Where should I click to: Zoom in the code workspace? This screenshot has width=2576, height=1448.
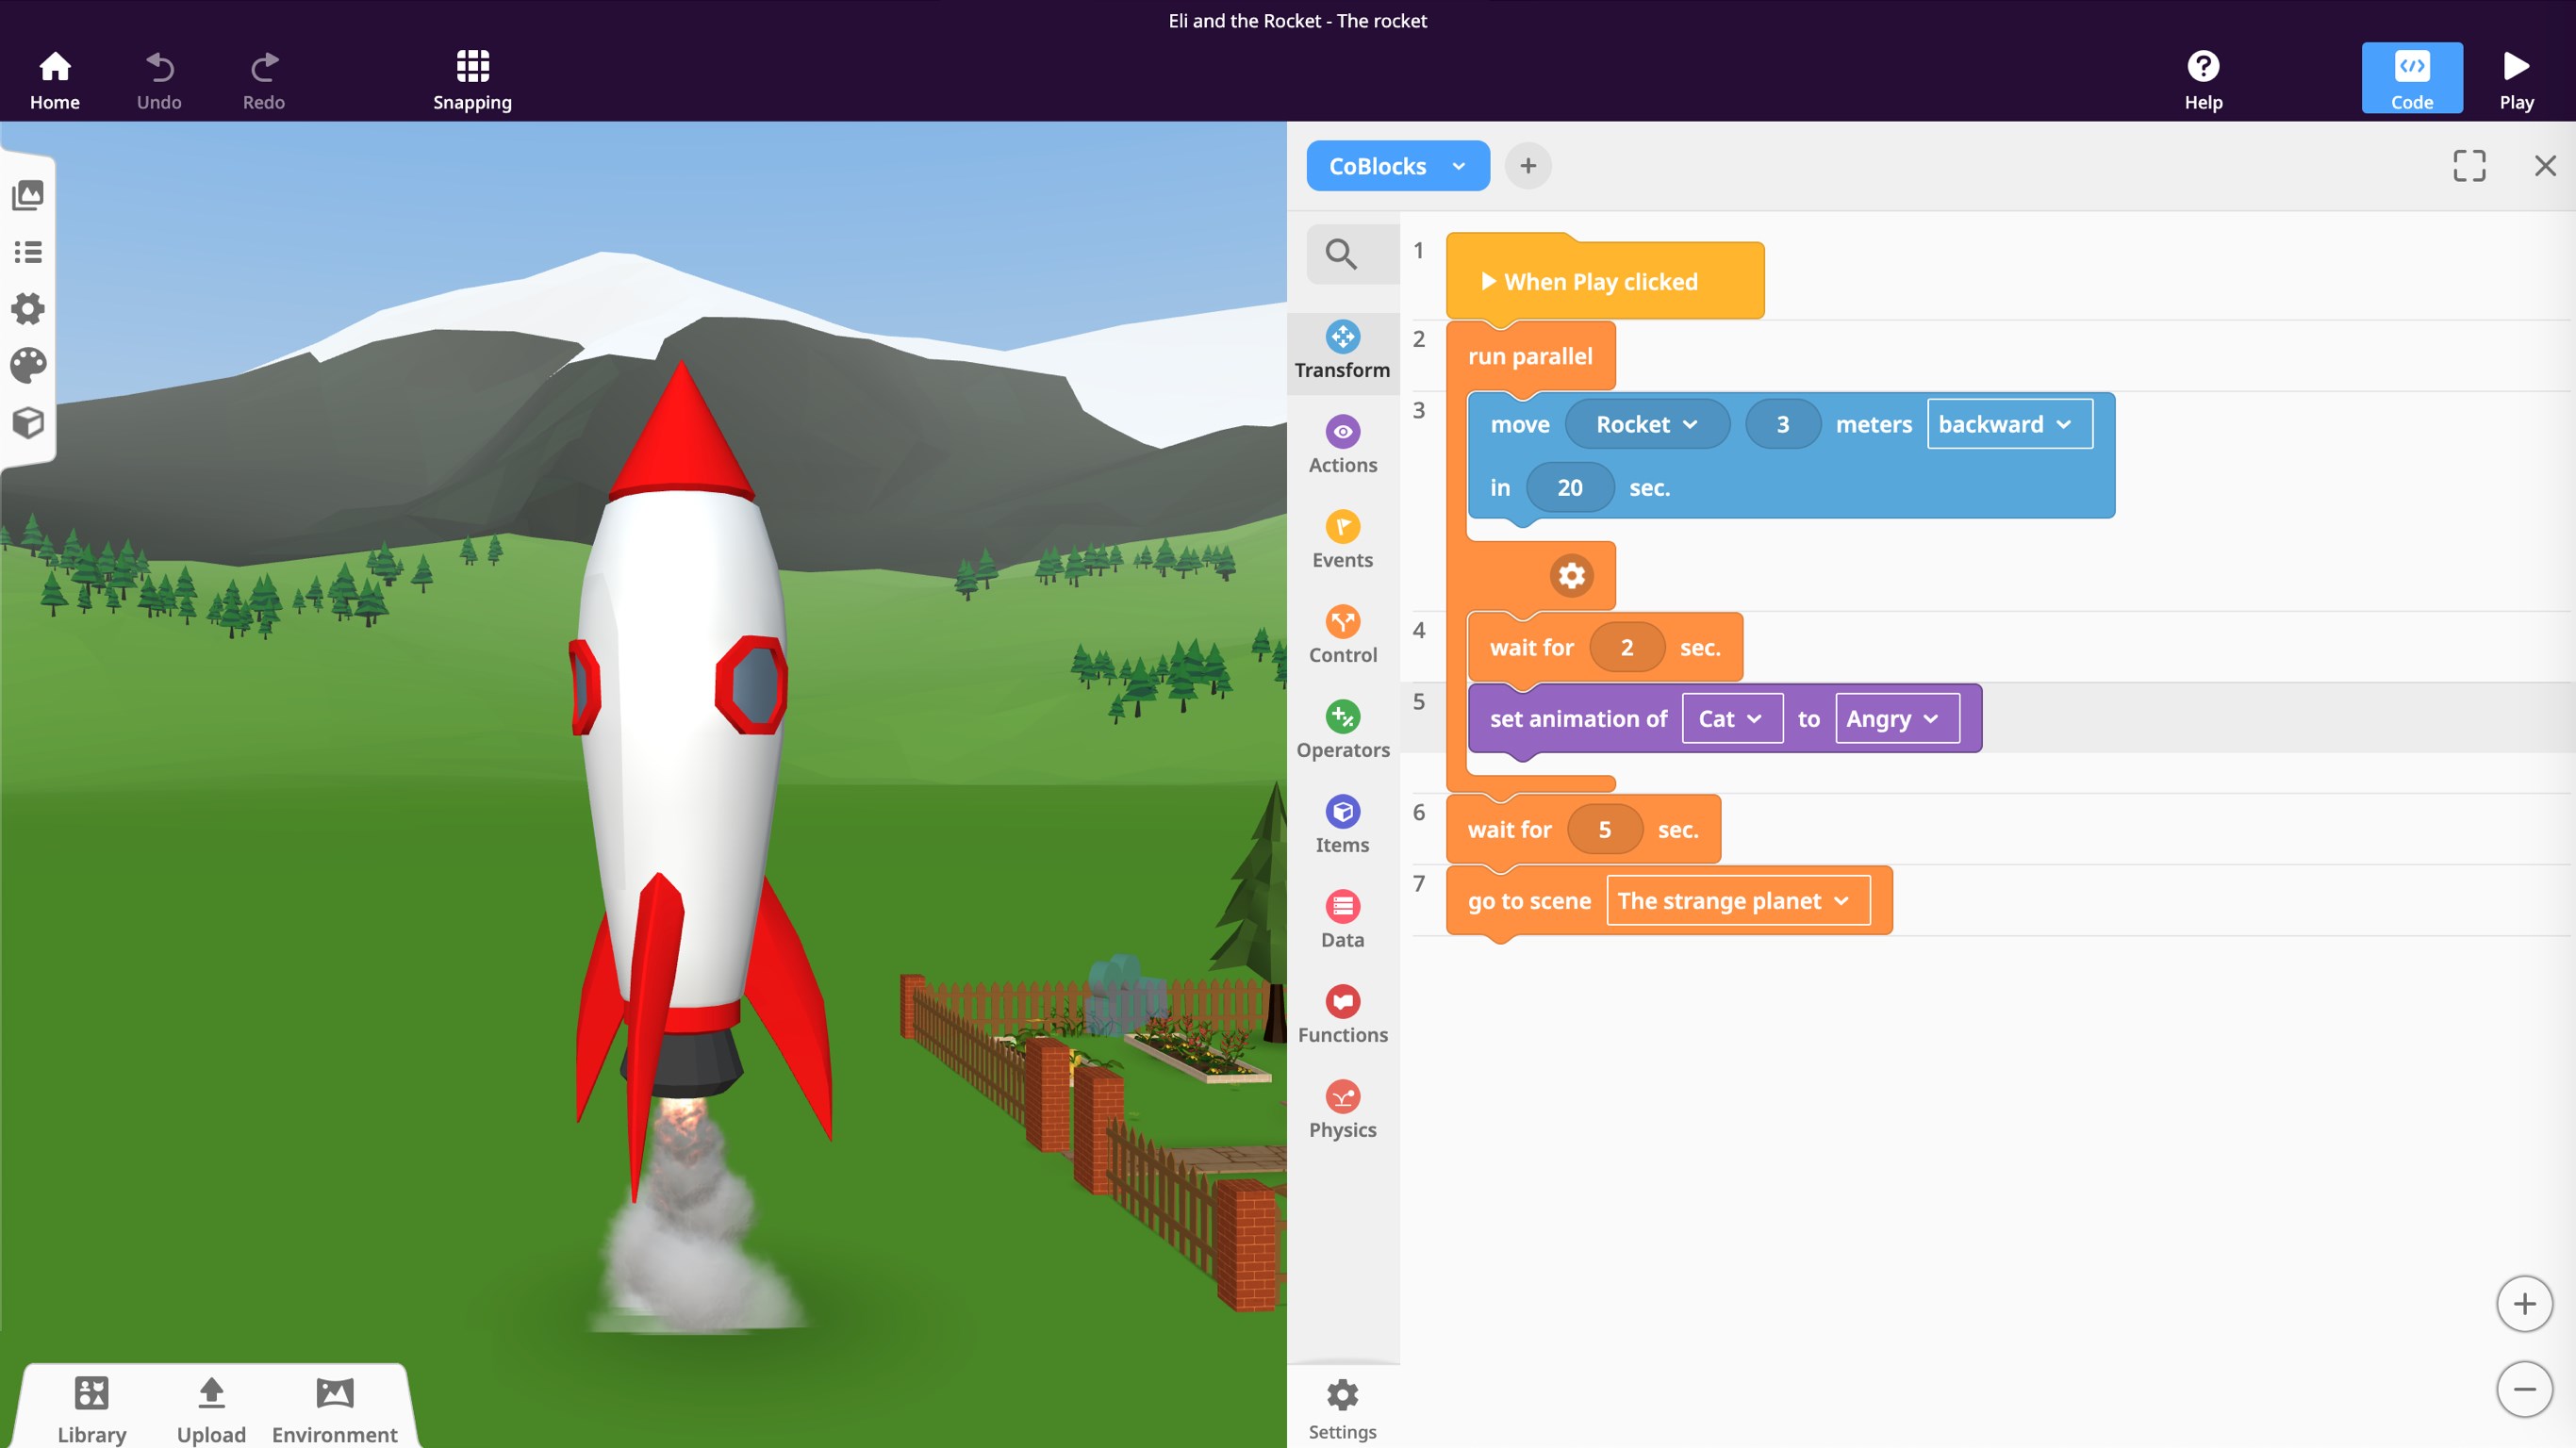point(2524,1304)
